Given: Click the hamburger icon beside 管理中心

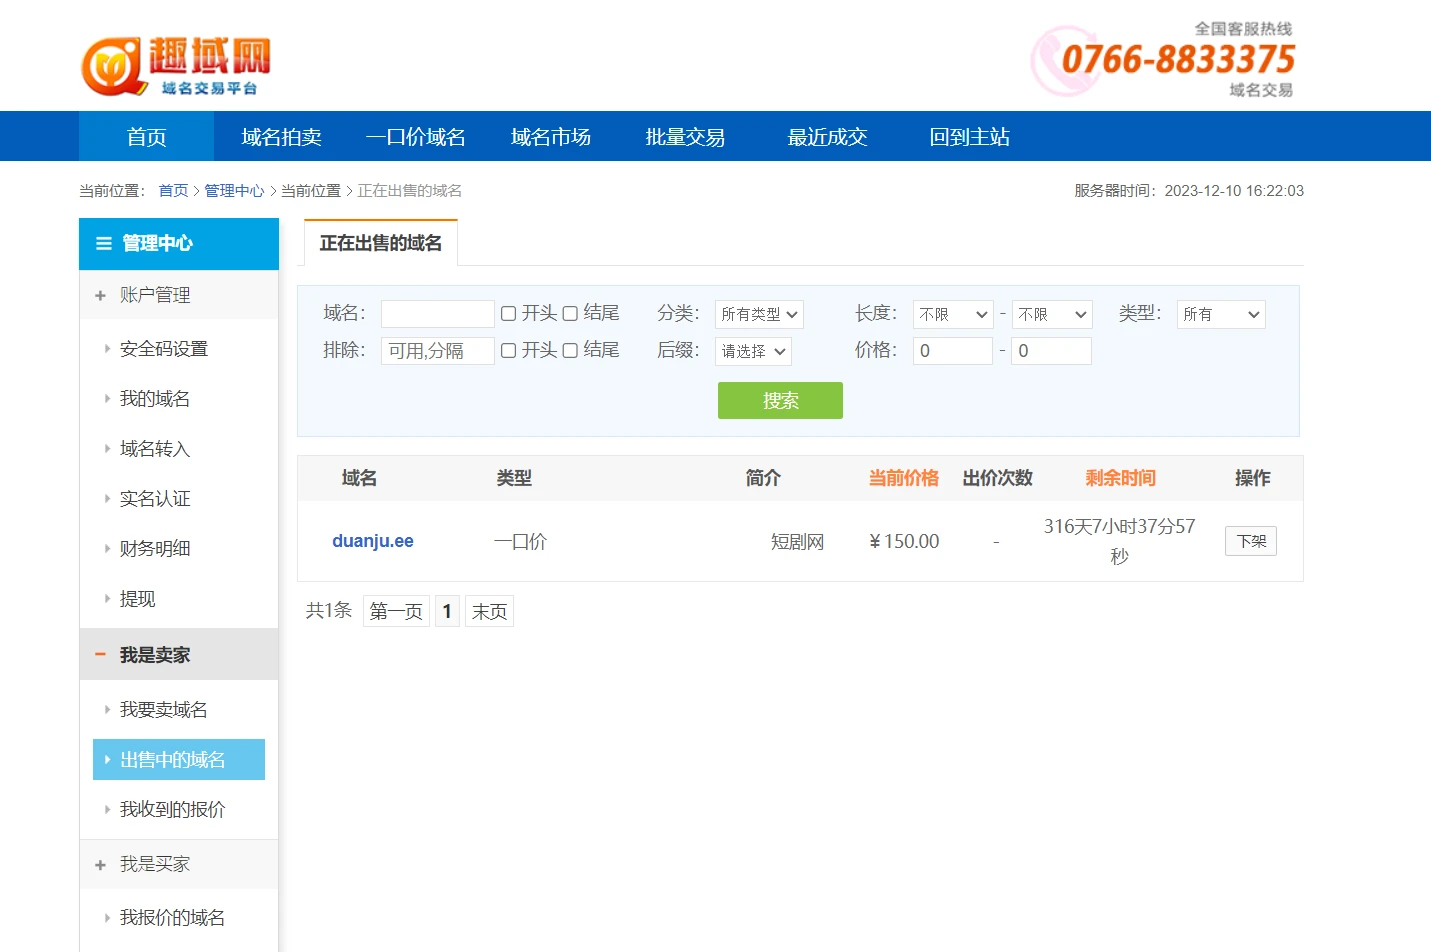Looking at the screenshot, I should pos(103,243).
